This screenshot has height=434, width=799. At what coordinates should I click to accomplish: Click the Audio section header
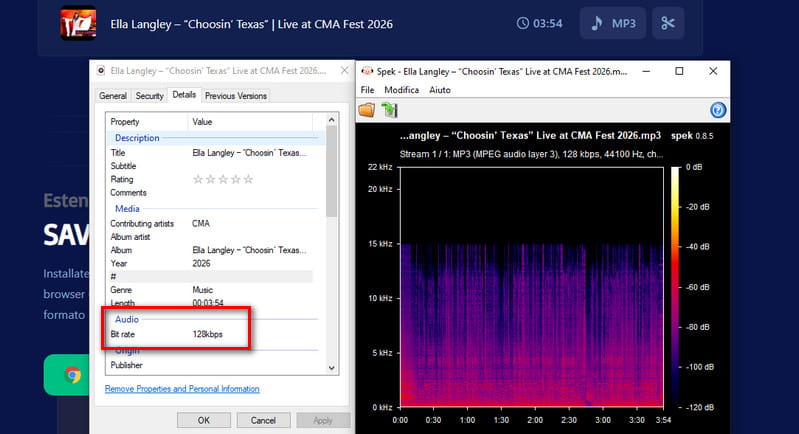tap(127, 319)
